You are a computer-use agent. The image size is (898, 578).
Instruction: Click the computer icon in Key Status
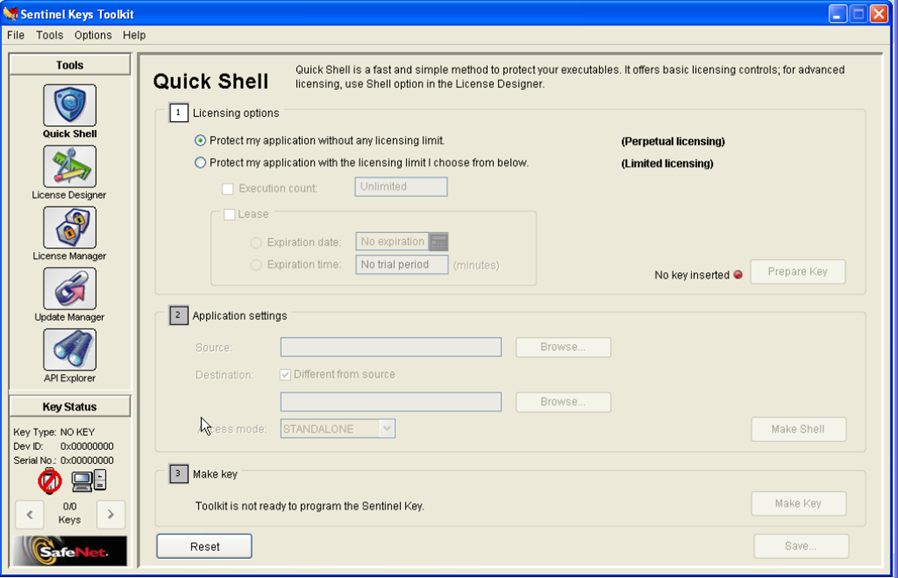click(88, 481)
